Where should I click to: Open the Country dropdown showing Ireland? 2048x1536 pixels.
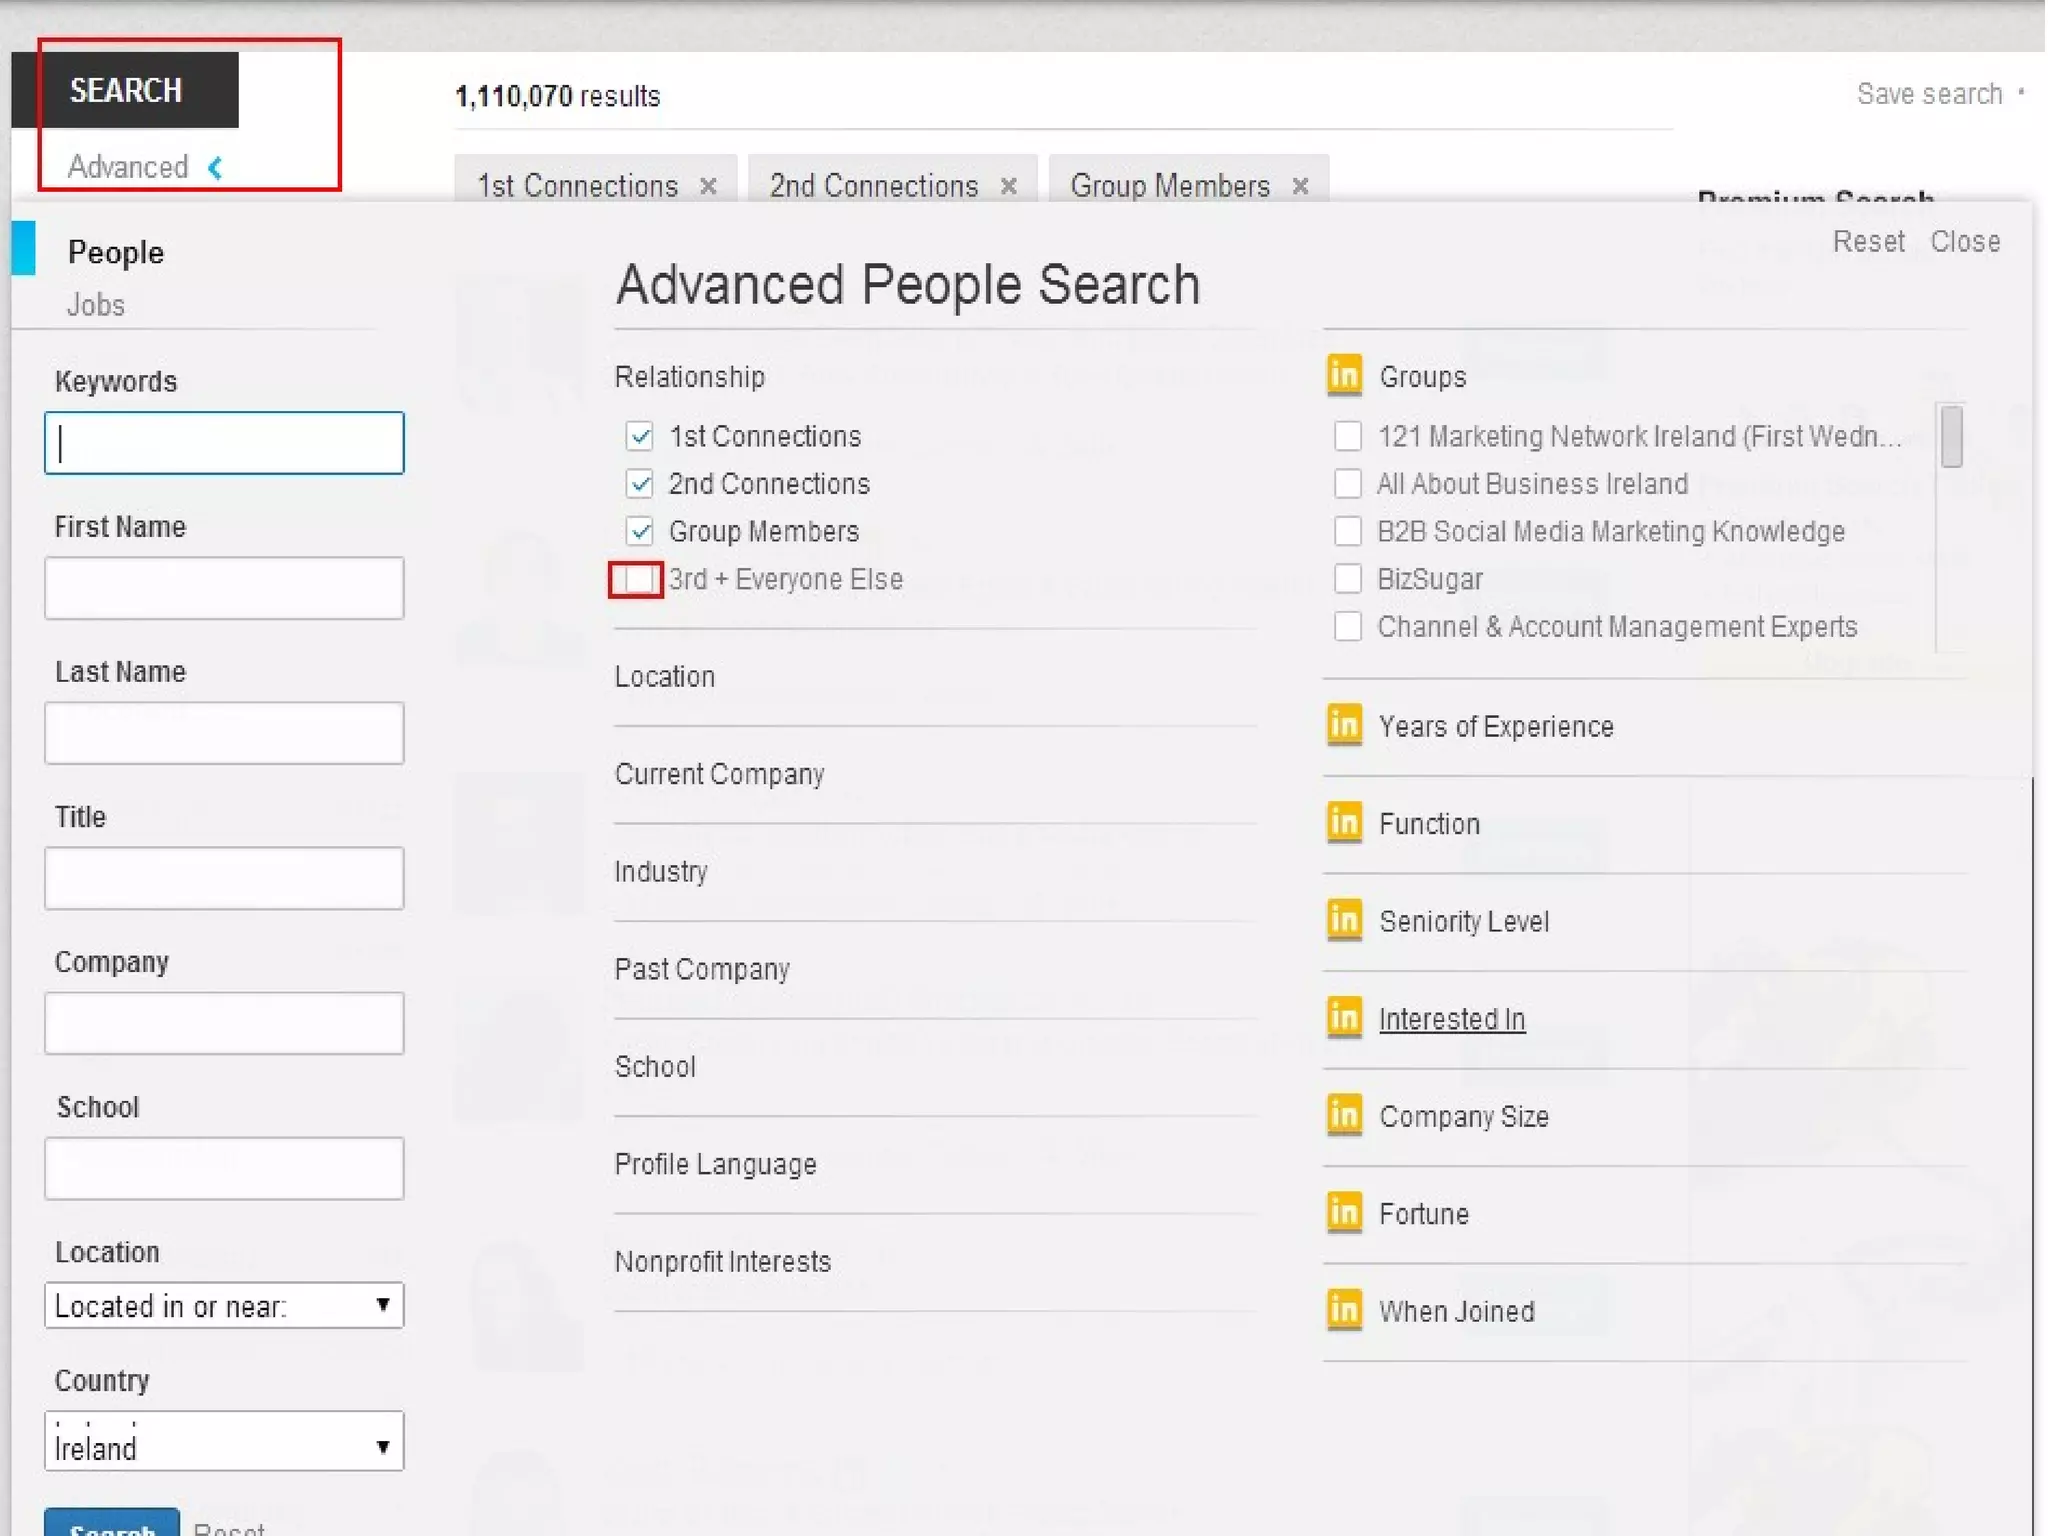click(224, 1442)
